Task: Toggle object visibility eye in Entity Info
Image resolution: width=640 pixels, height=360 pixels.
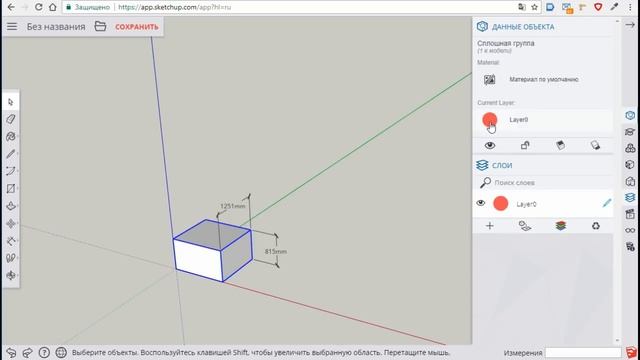Action: [490, 145]
